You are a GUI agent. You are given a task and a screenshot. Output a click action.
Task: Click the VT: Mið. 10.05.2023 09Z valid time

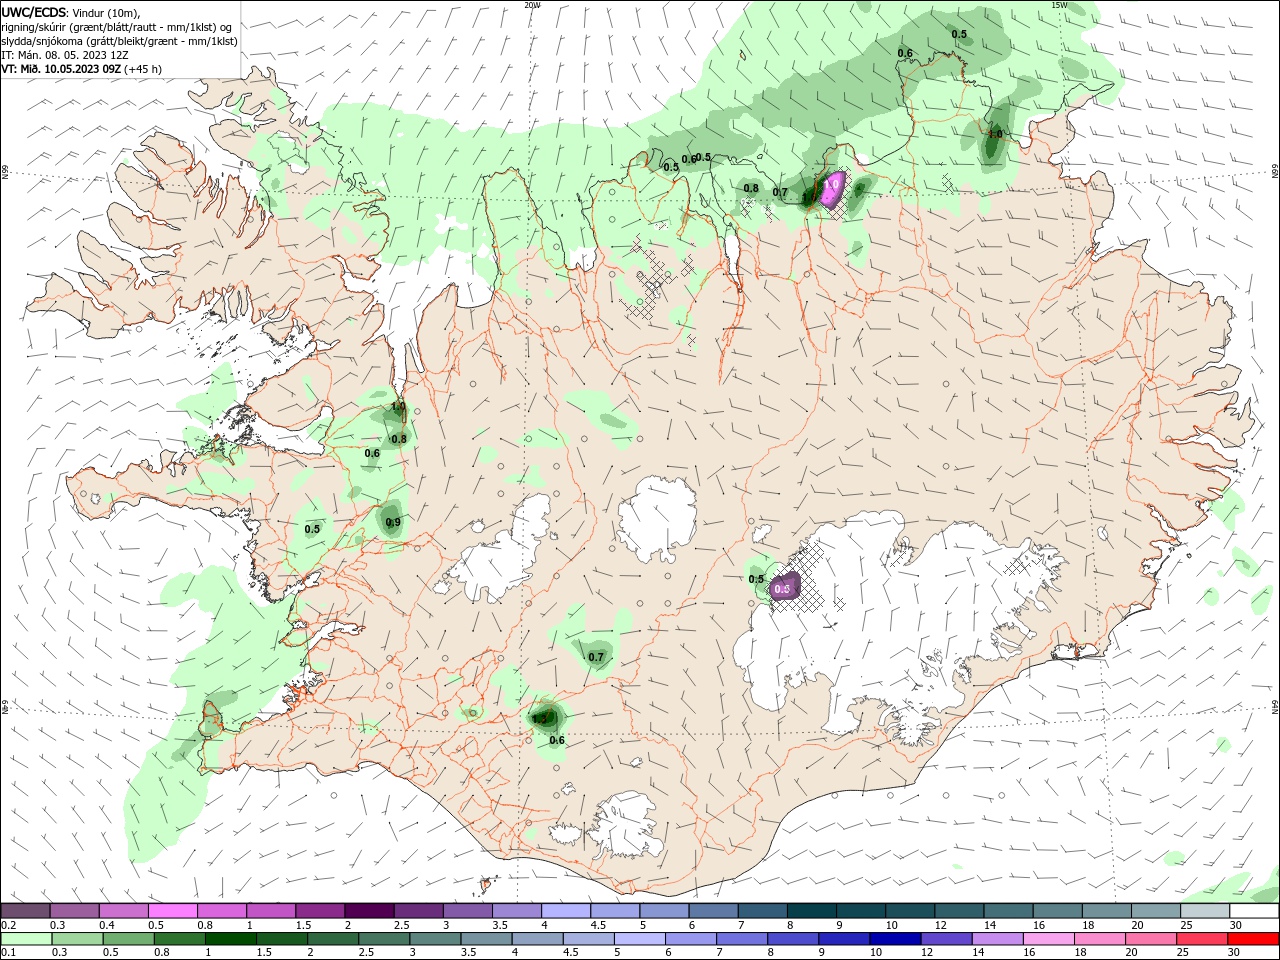[x=61, y=69]
